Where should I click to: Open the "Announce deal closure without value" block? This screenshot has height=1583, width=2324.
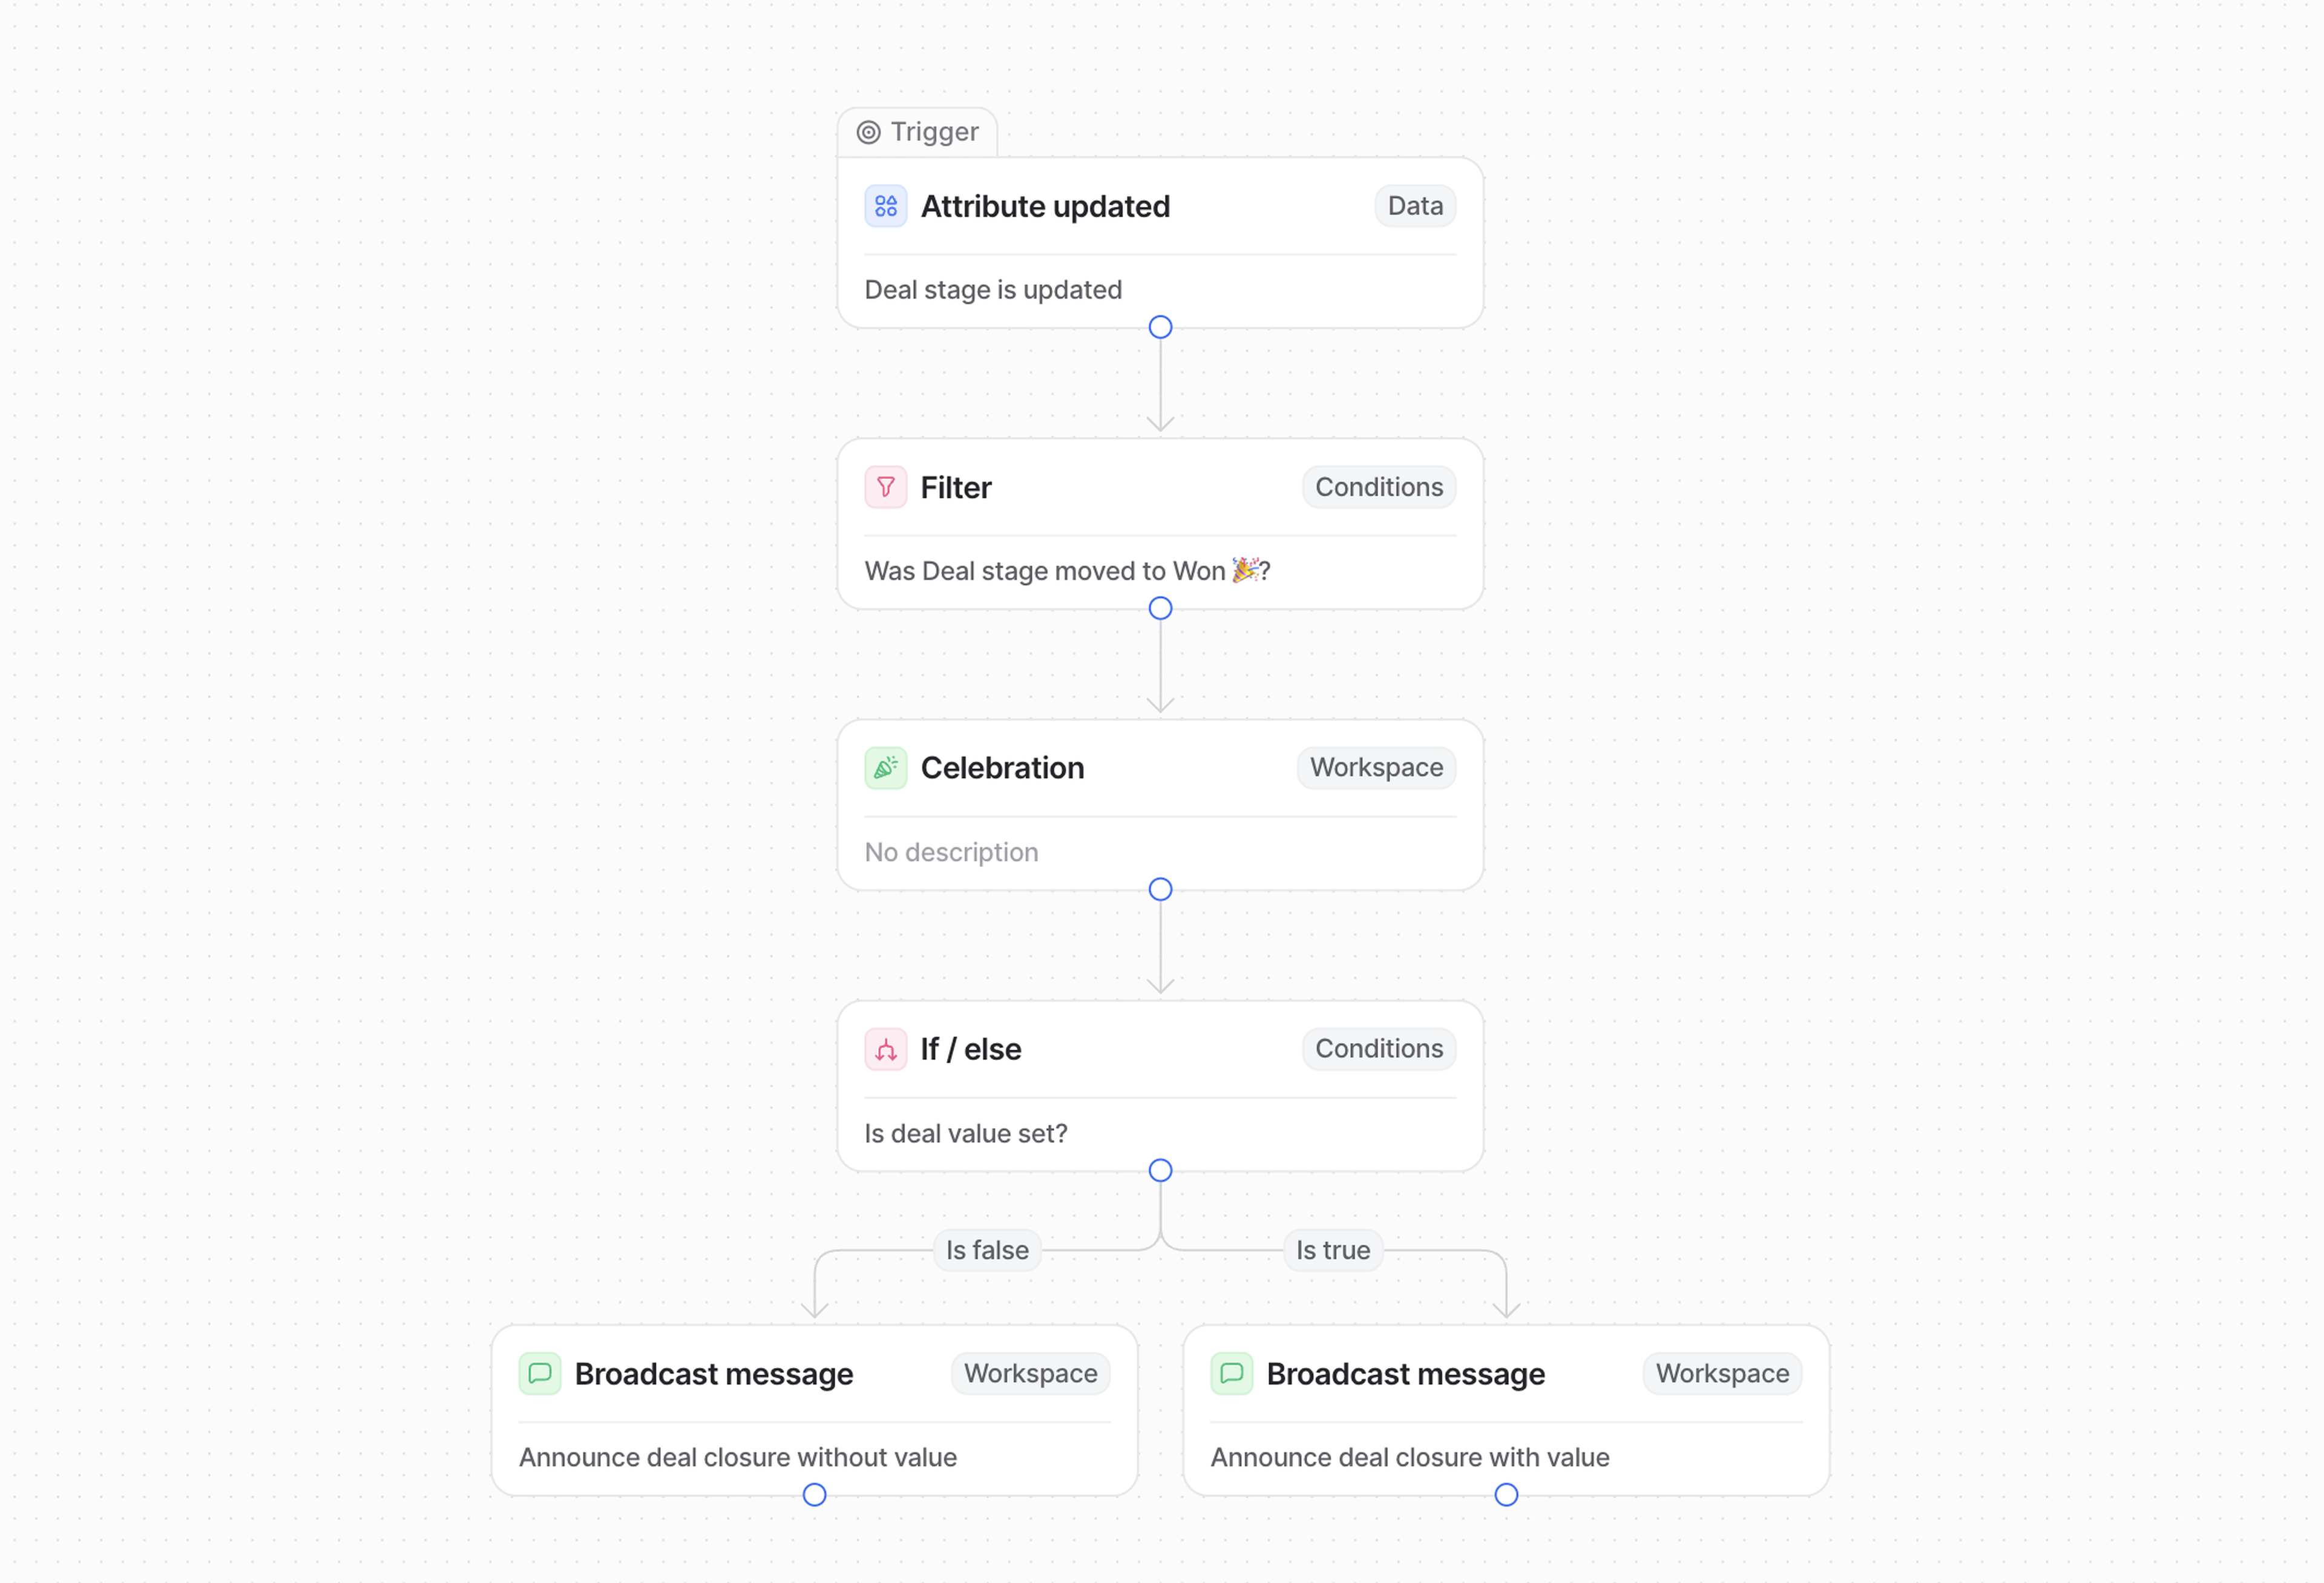tap(737, 1457)
